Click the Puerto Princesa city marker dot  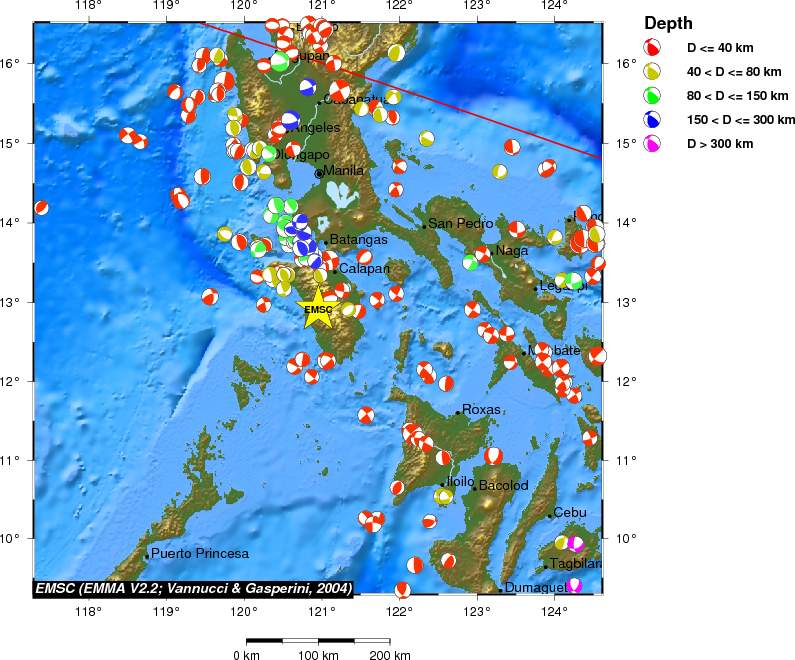click(x=147, y=556)
